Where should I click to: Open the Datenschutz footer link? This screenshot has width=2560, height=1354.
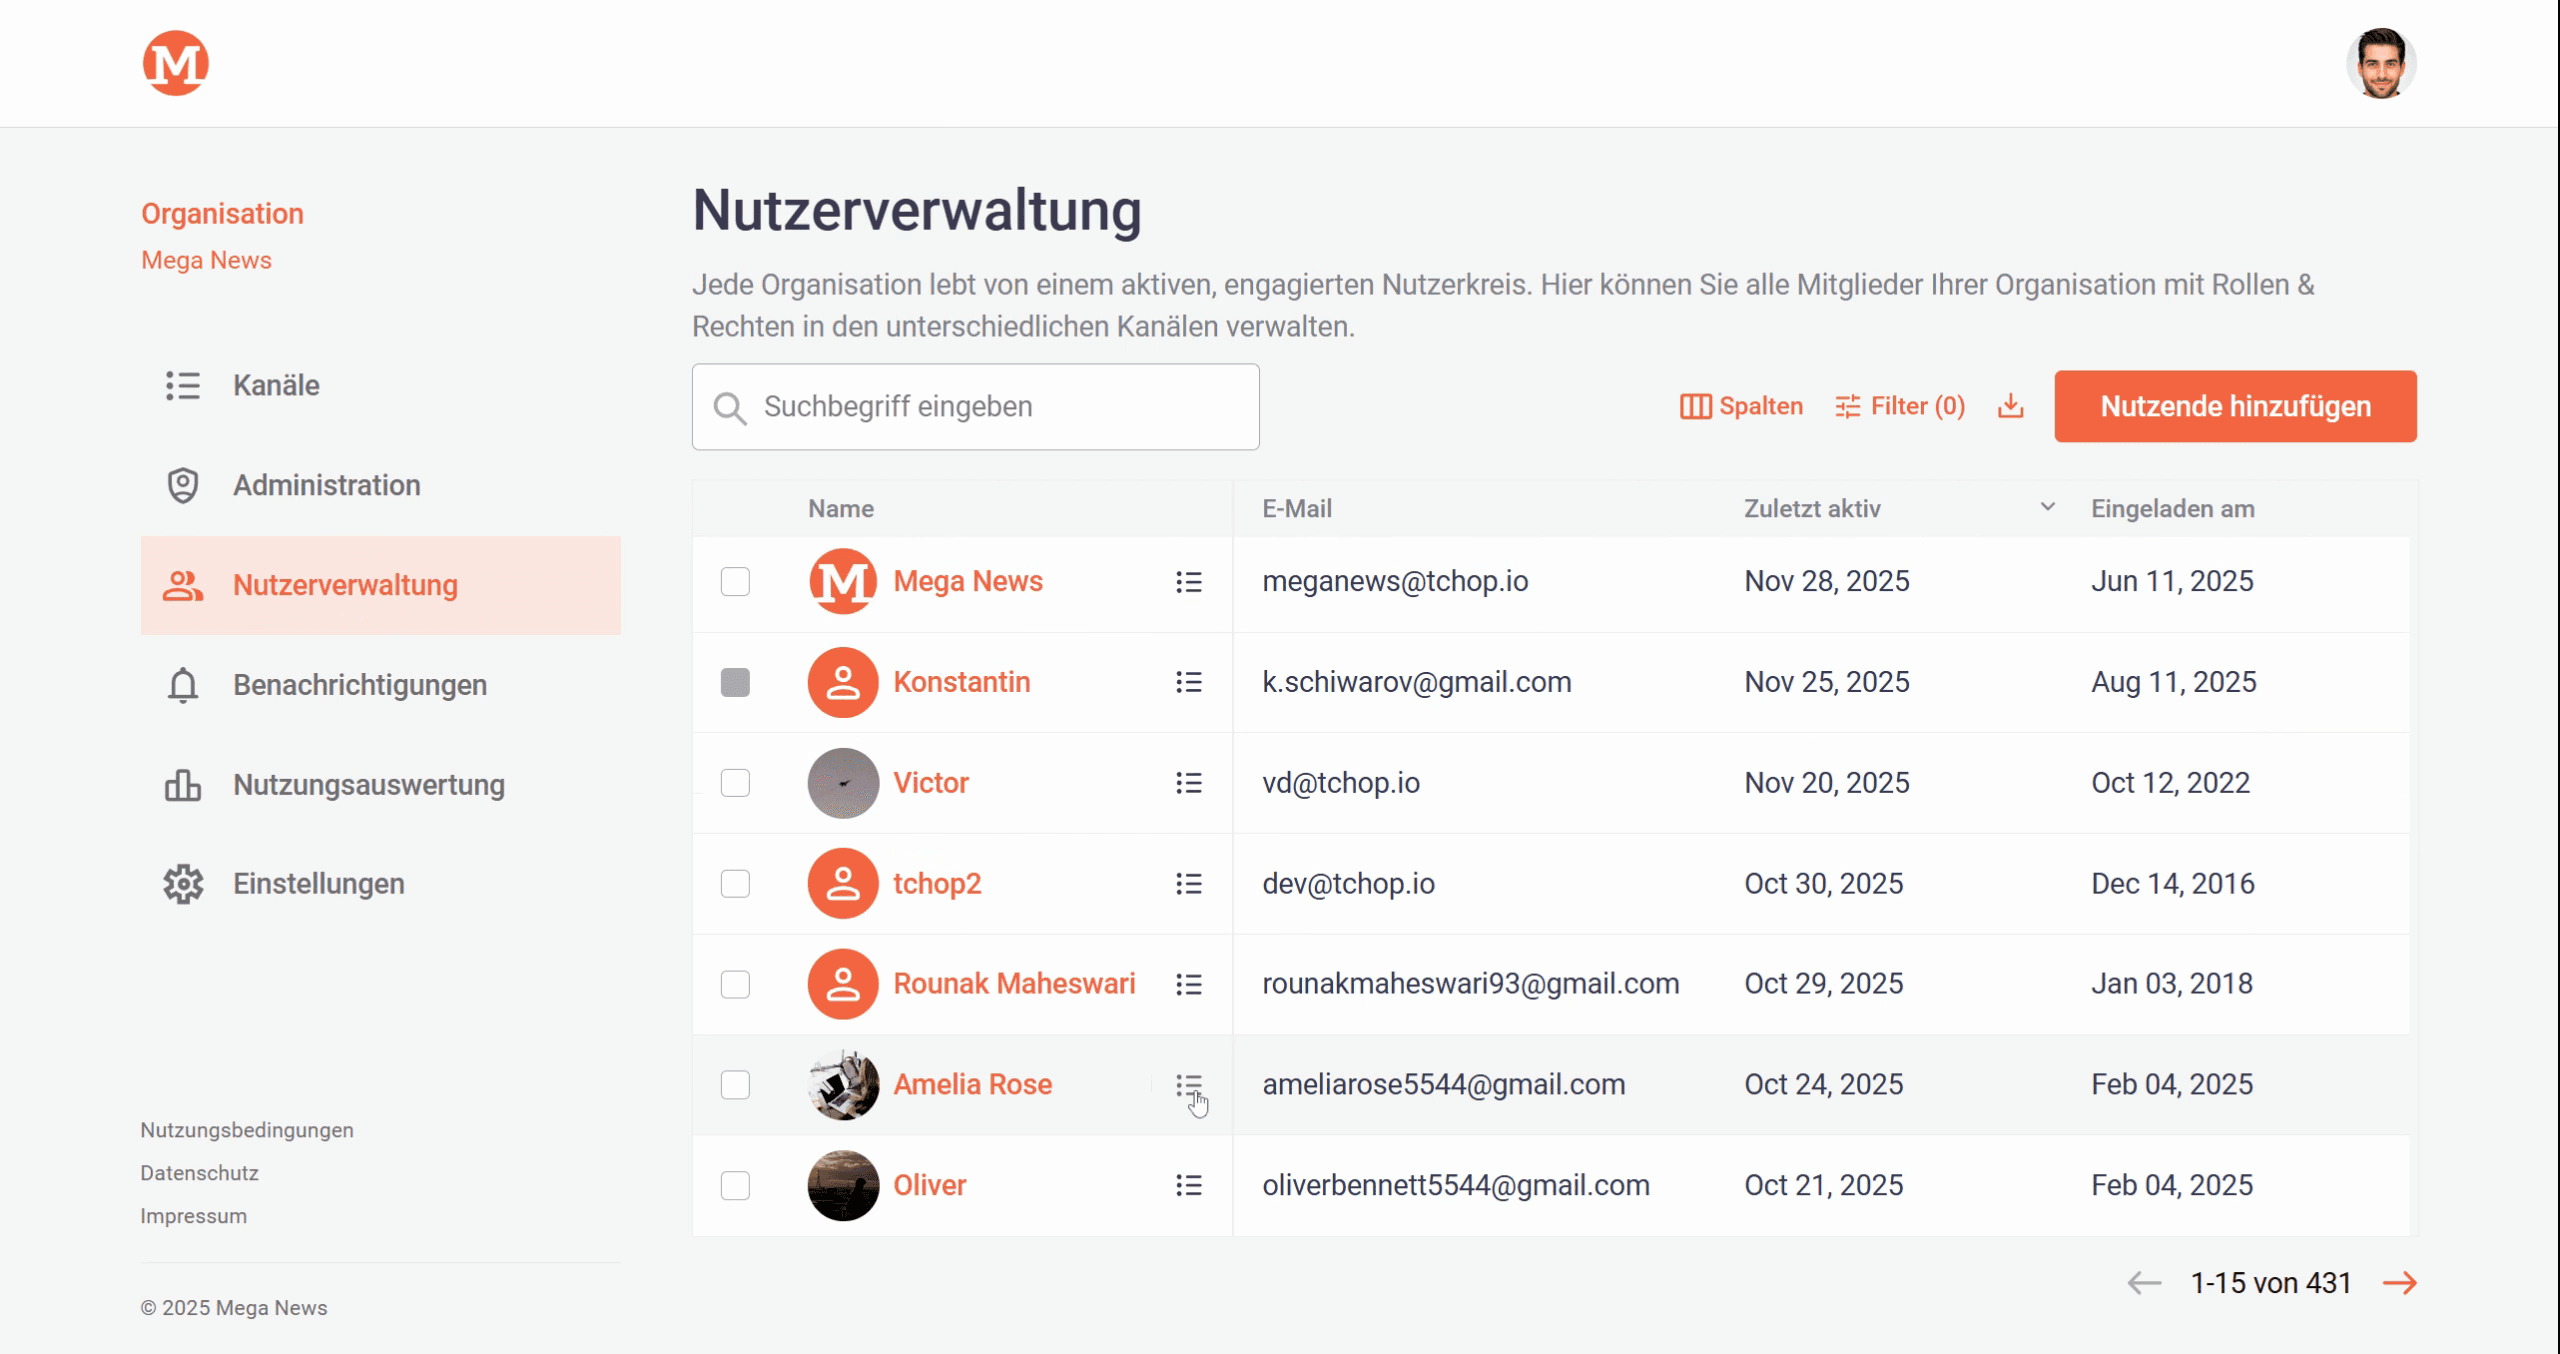coord(199,1173)
